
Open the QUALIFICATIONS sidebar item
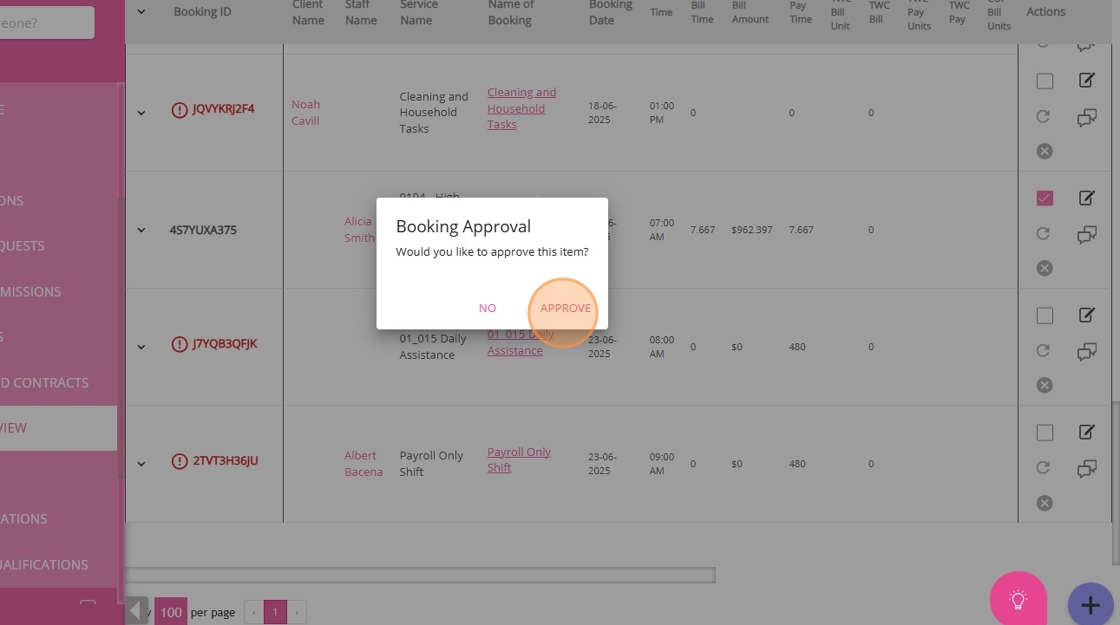tap(44, 564)
